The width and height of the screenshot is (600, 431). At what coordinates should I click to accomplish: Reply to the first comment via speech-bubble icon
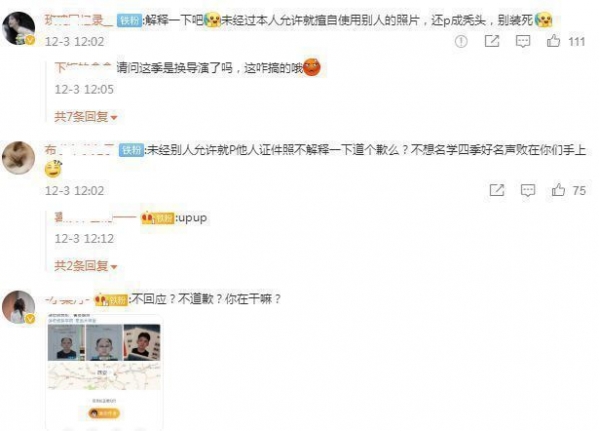point(523,41)
